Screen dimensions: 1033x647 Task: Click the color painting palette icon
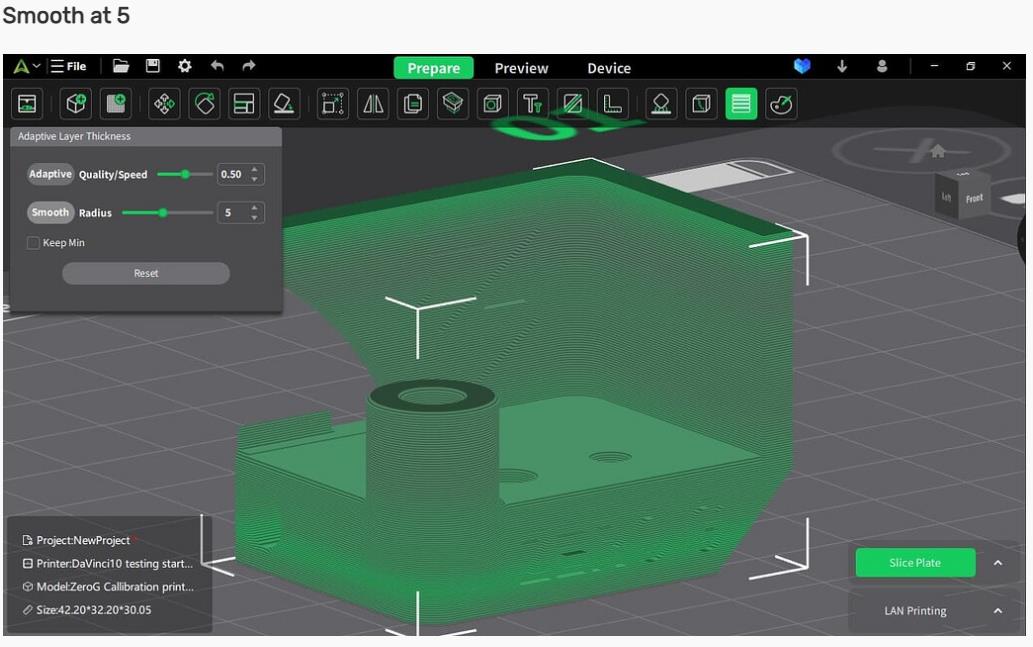click(x=781, y=103)
